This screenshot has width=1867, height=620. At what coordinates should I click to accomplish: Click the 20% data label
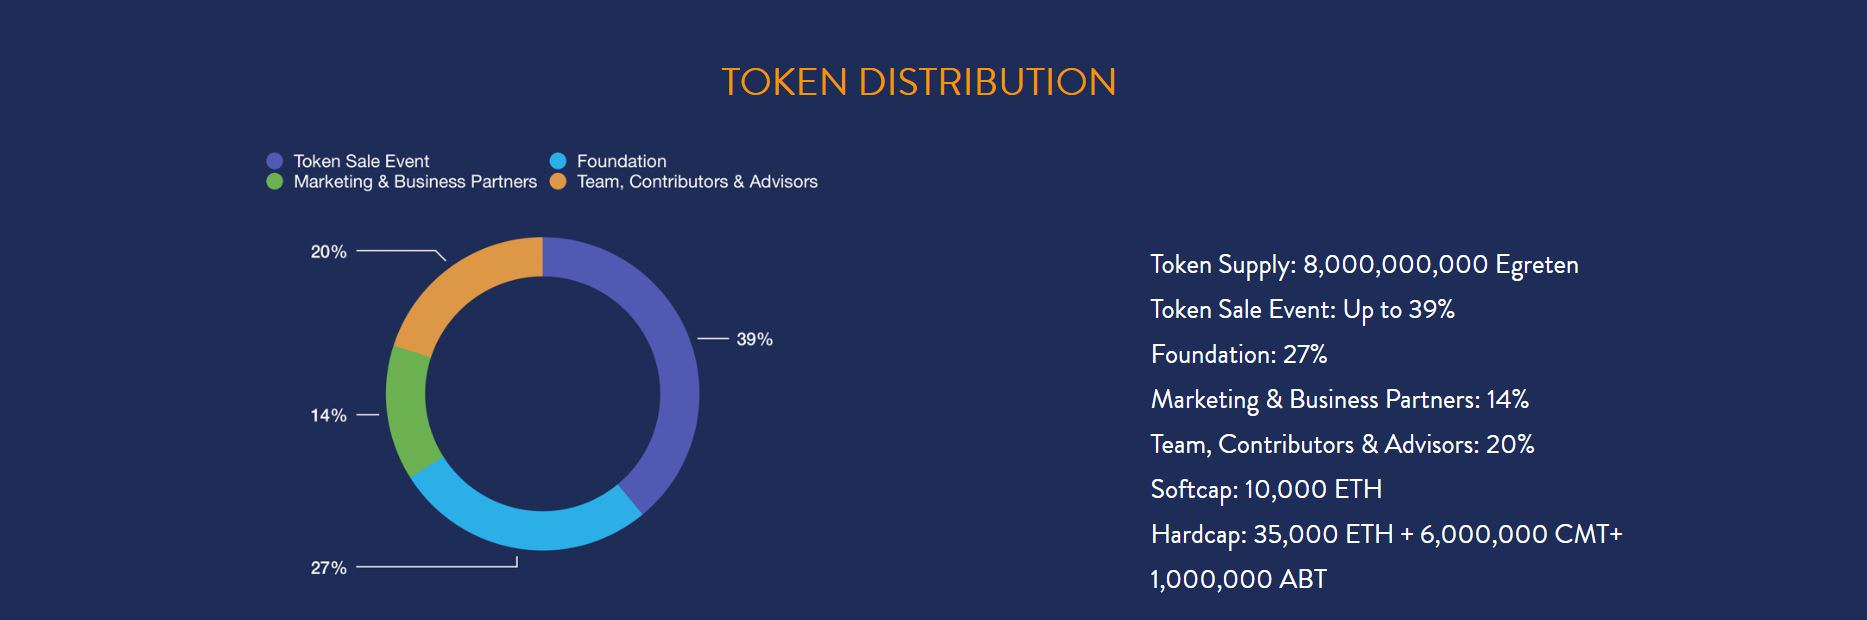[328, 252]
